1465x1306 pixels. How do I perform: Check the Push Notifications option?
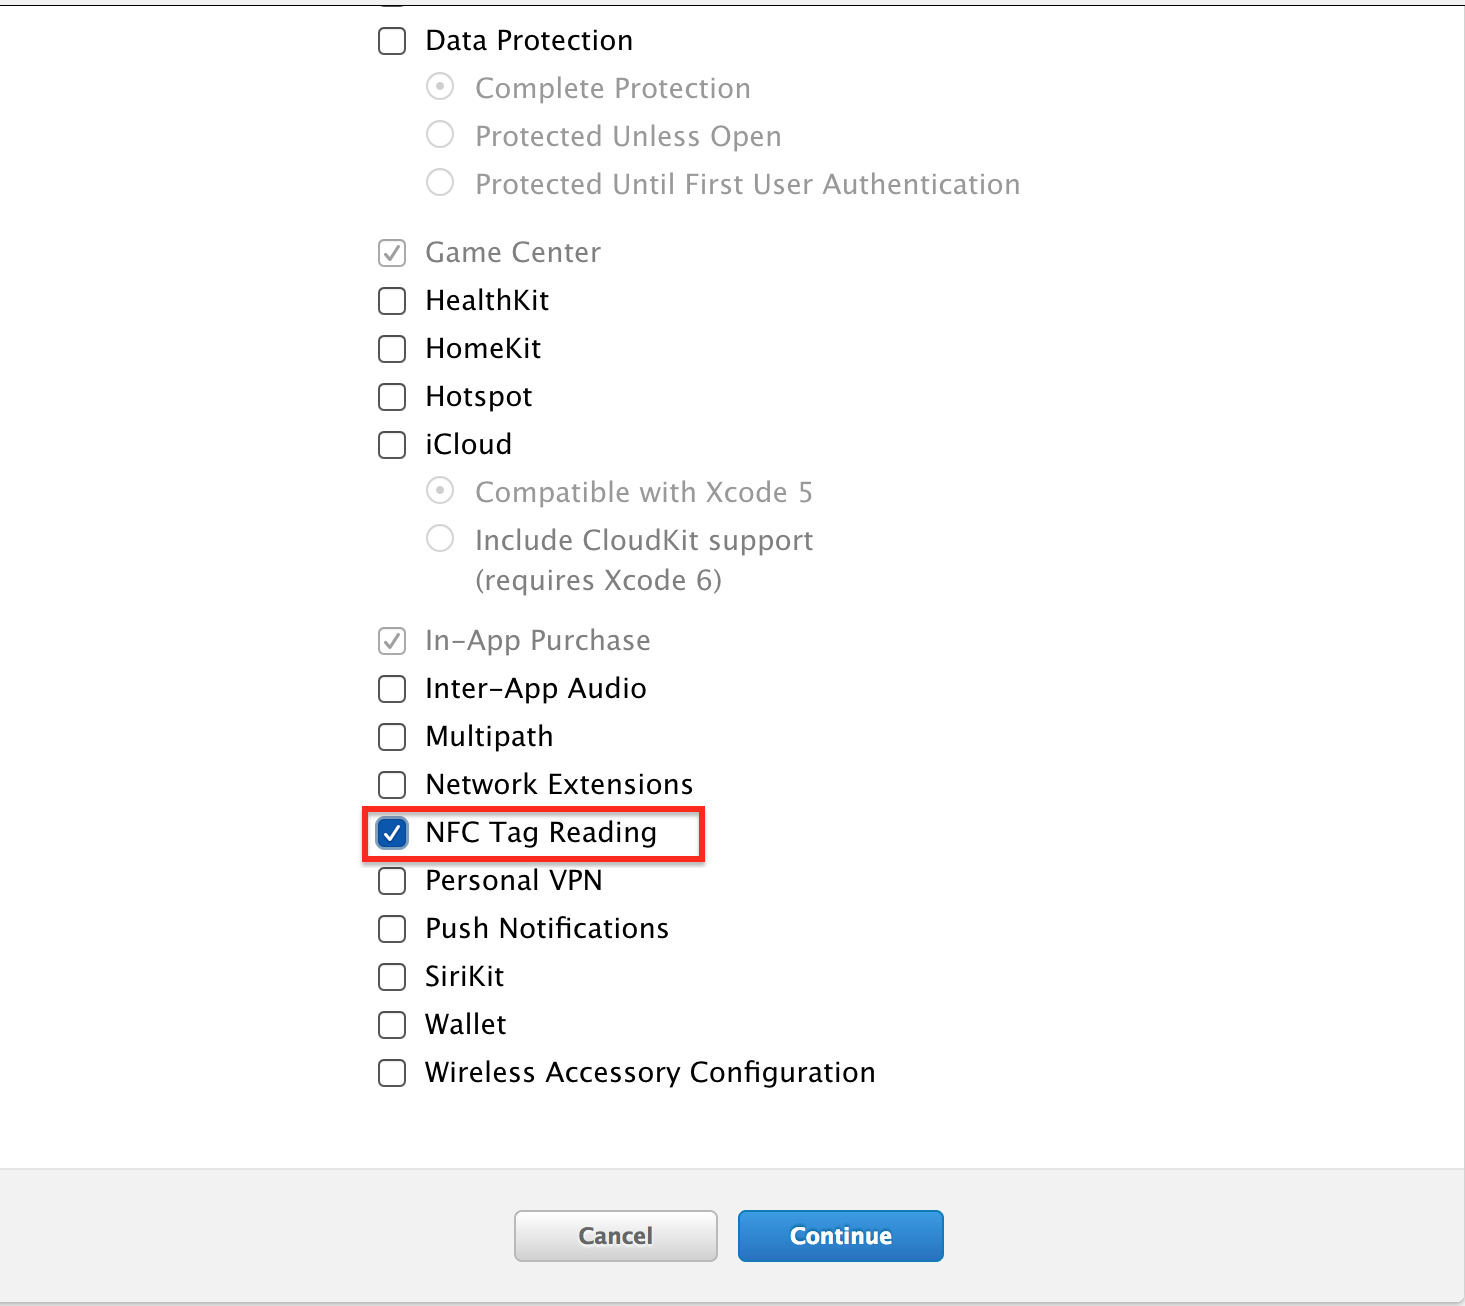392,929
